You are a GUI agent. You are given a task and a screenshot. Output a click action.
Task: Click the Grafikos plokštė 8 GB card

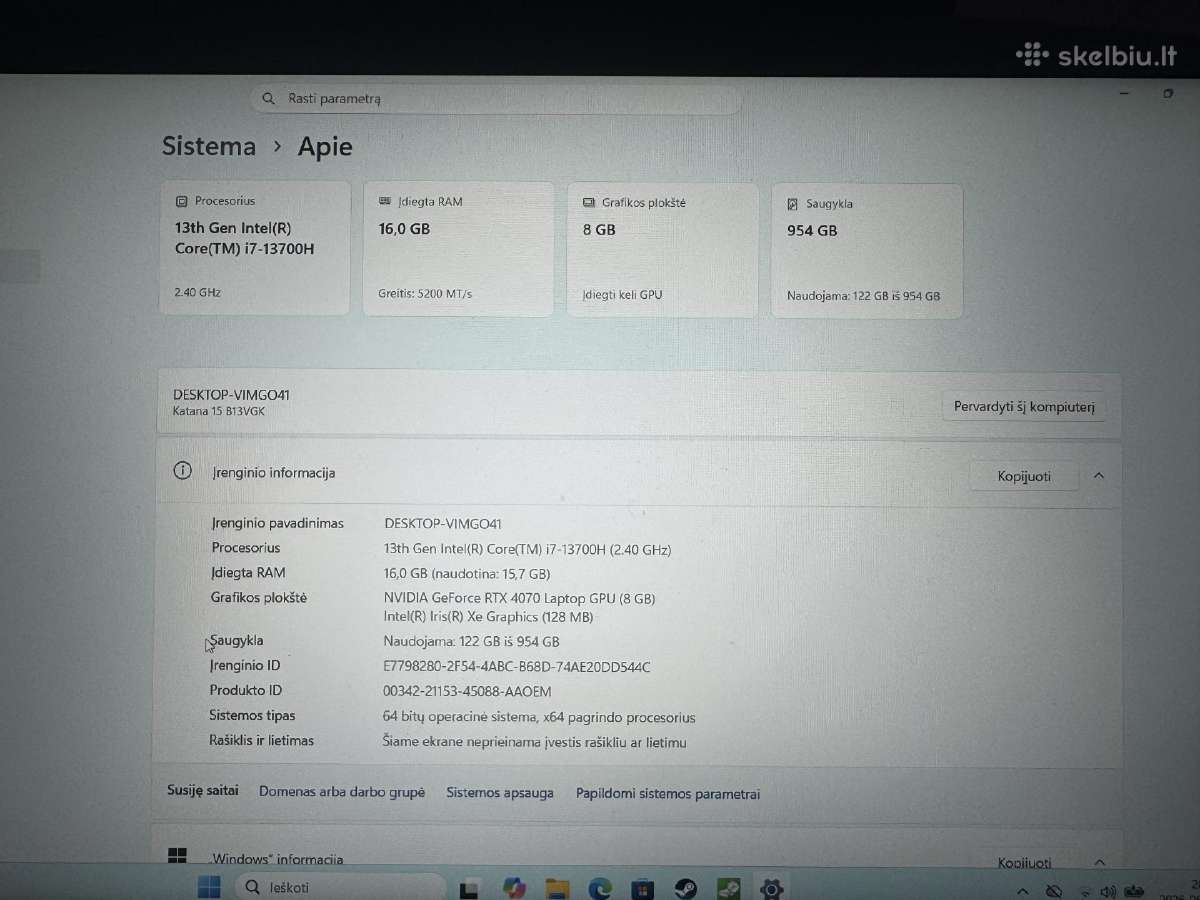pos(662,250)
